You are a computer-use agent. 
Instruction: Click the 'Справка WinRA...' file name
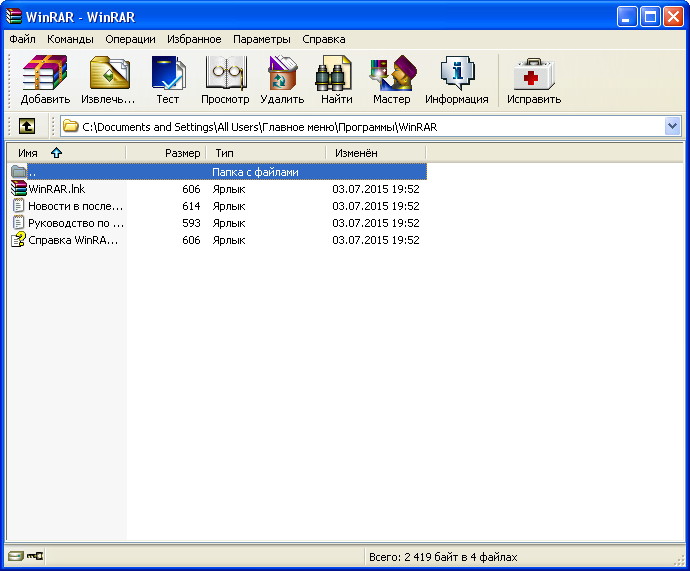click(73, 240)
